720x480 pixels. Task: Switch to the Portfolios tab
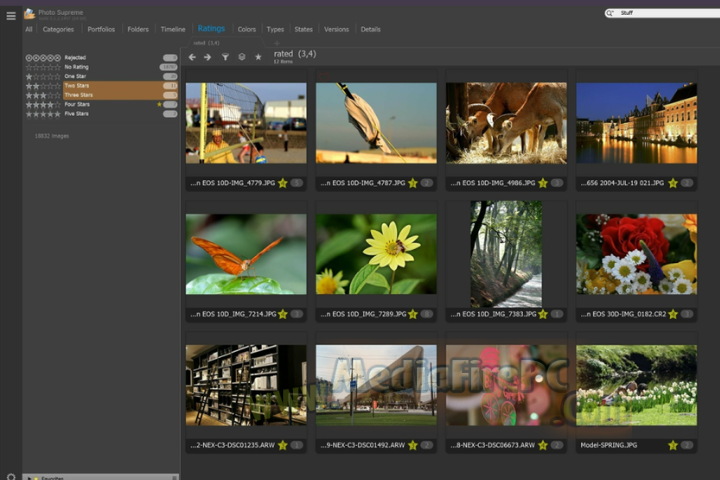(101, 29)
